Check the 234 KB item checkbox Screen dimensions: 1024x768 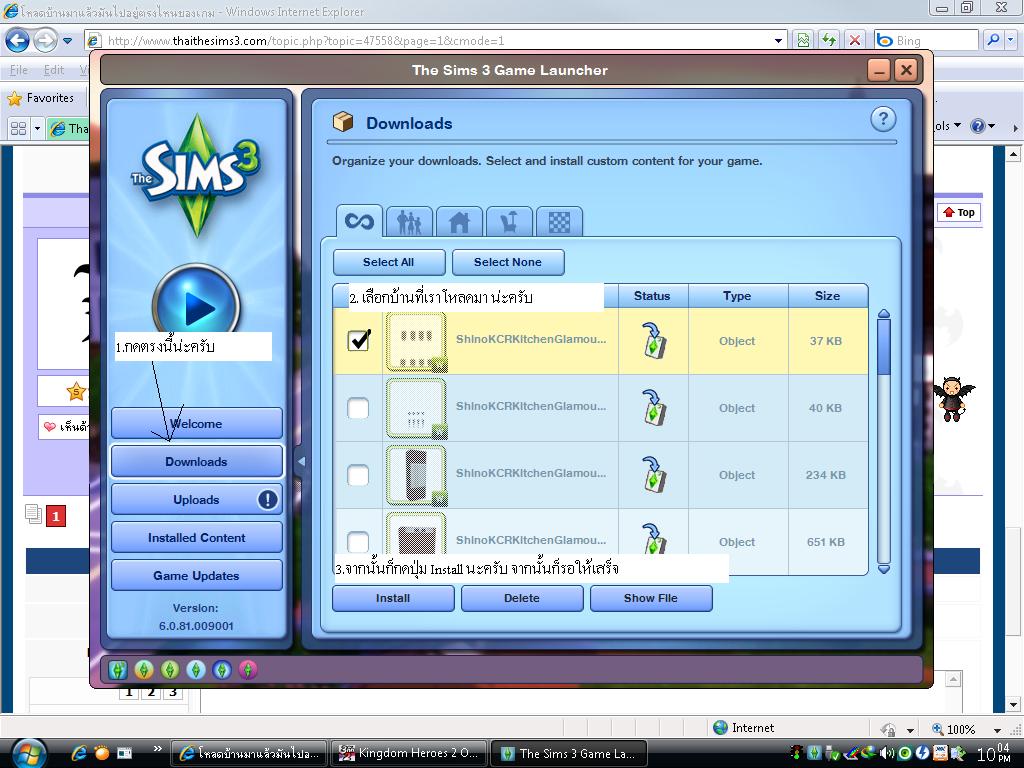(358, 475)
